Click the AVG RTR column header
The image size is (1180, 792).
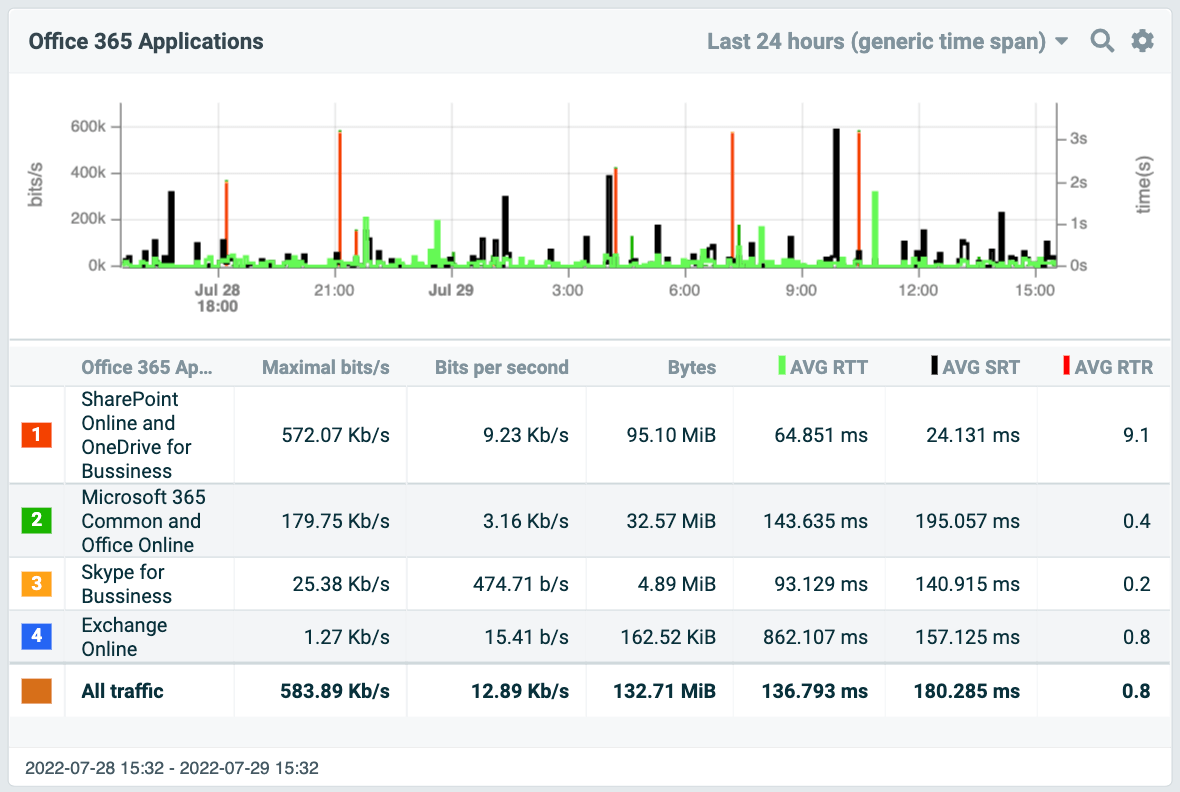[x=1113, y=367]
